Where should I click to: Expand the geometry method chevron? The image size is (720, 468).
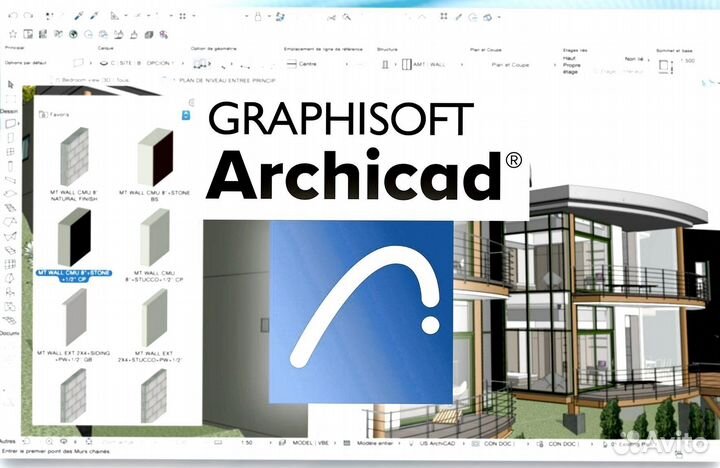pos(210,63)
